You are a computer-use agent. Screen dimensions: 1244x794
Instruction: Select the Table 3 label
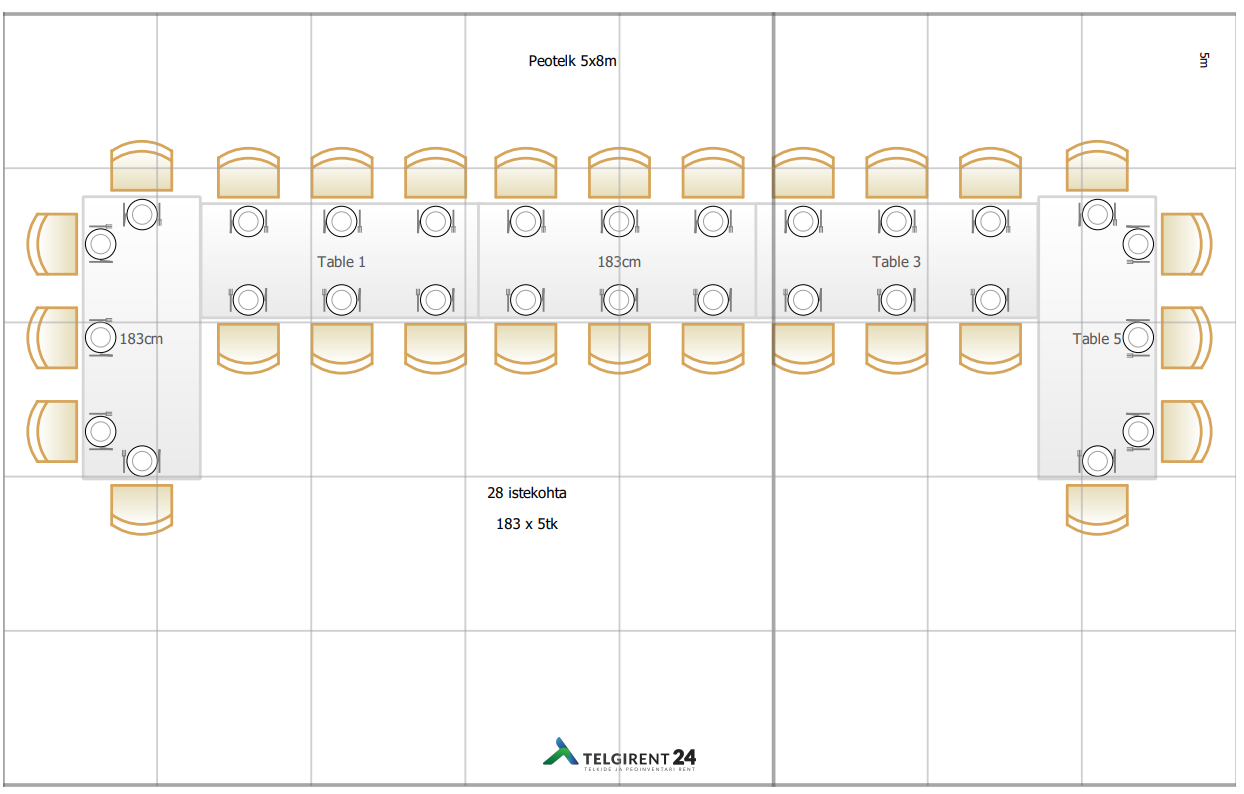click(896, 262)
